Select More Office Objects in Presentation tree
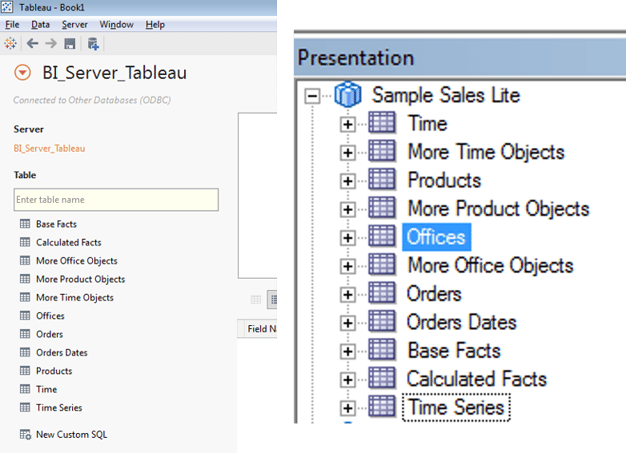 (490, 266)
